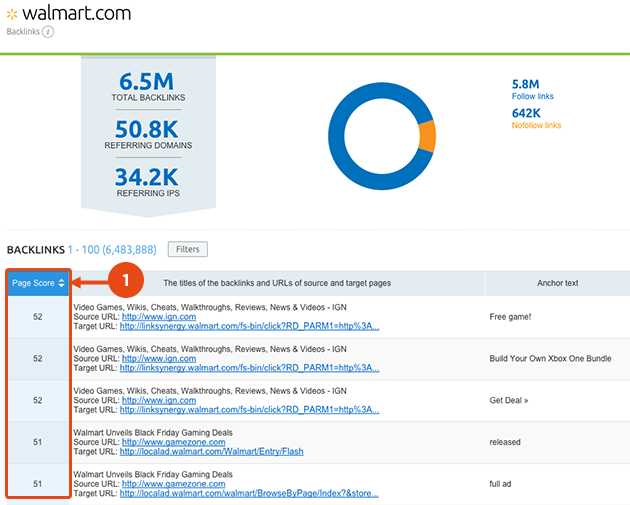The width and height of the screenshot is (630, 505).
Task: Click the 34.2K Referring IPs figure
Action: point(147,177)
